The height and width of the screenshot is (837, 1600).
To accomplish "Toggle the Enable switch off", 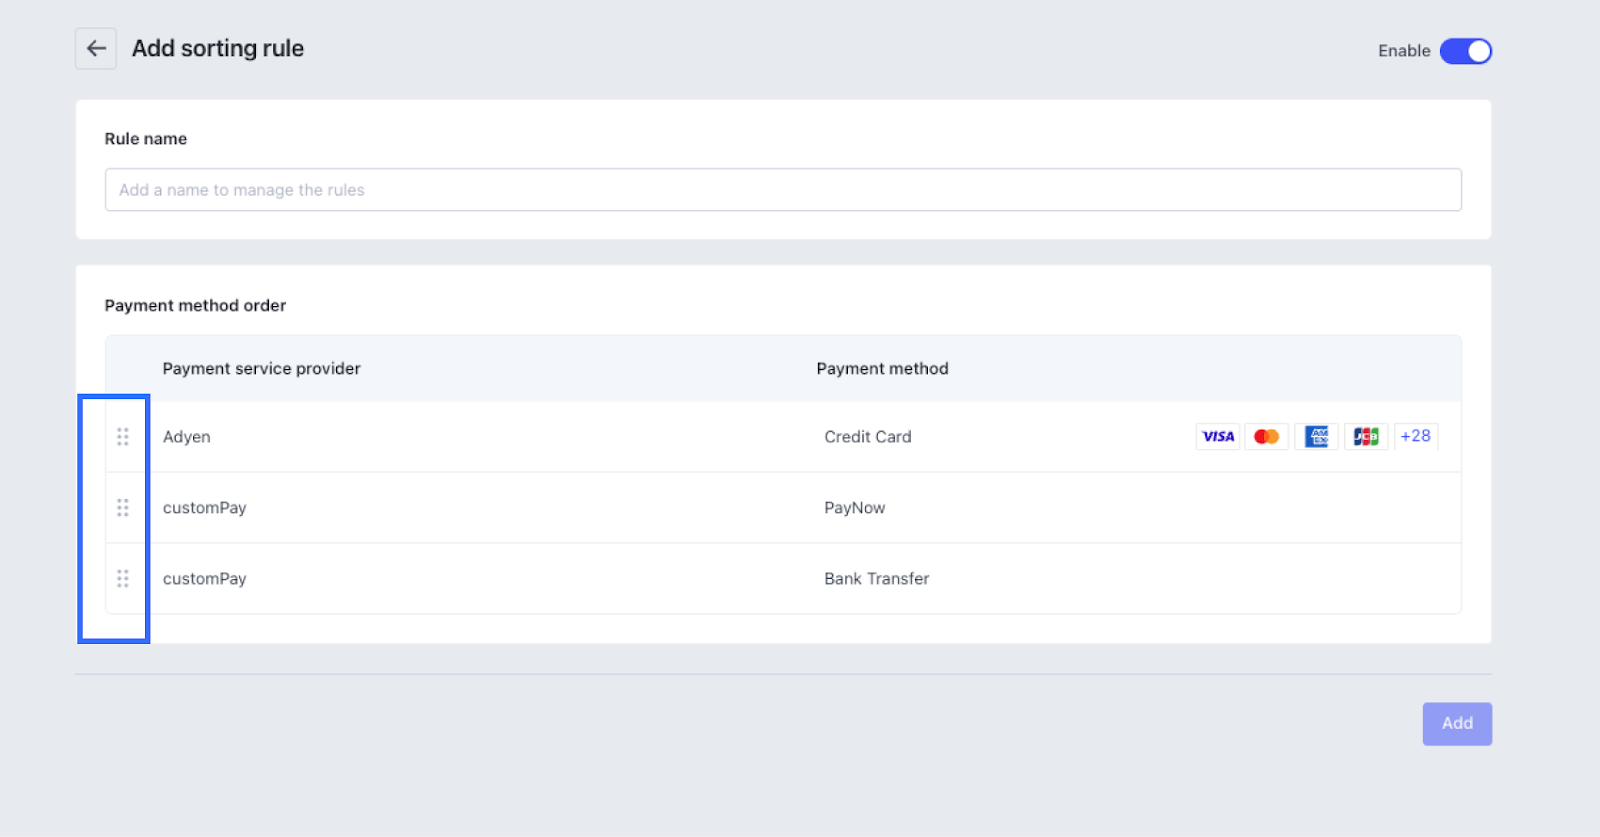I will click(1465, 51).
